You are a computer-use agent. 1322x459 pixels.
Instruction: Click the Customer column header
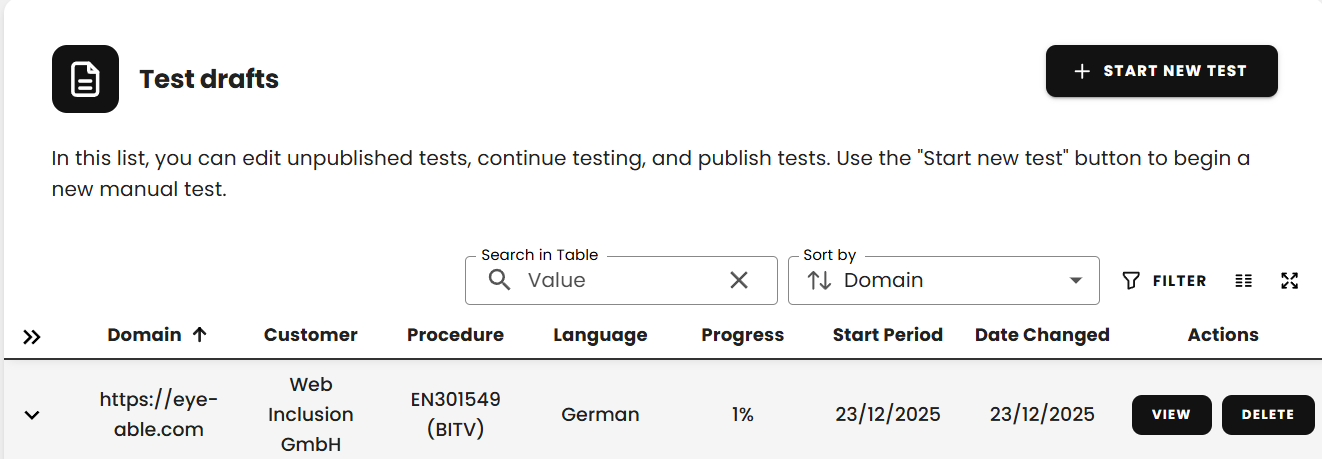coord(310,335)
